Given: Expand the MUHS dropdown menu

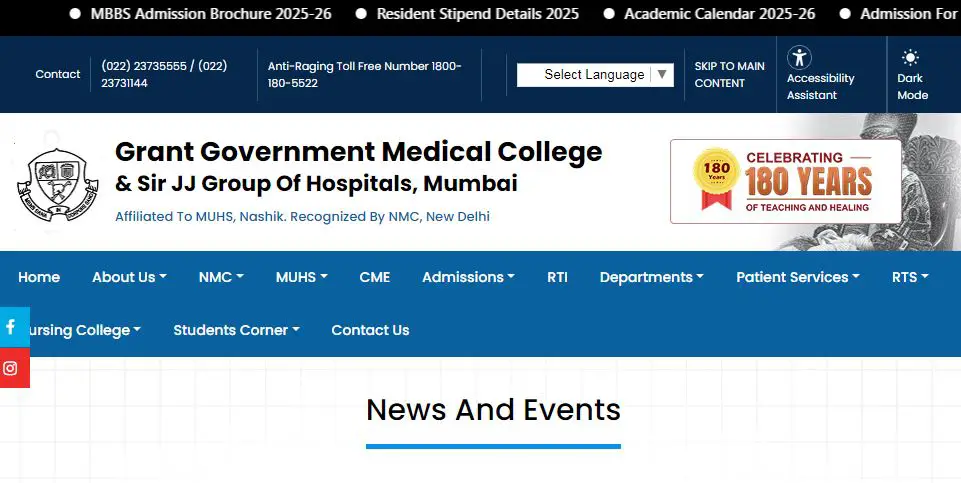Looking at the screenshot, I should click(302, 277).
